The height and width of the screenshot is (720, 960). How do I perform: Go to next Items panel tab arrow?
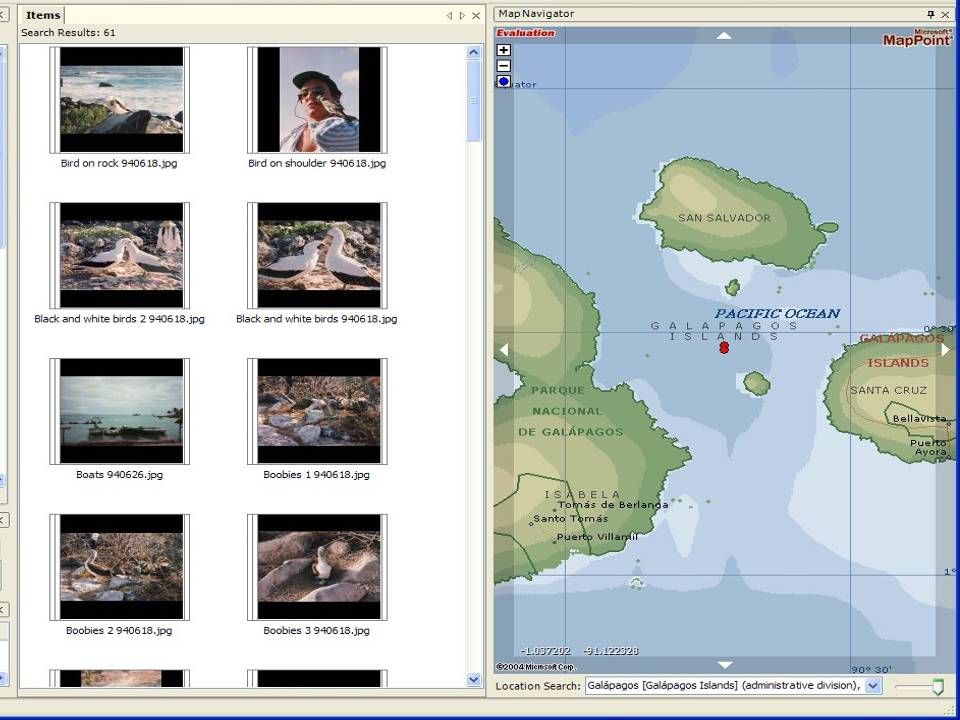462,16
